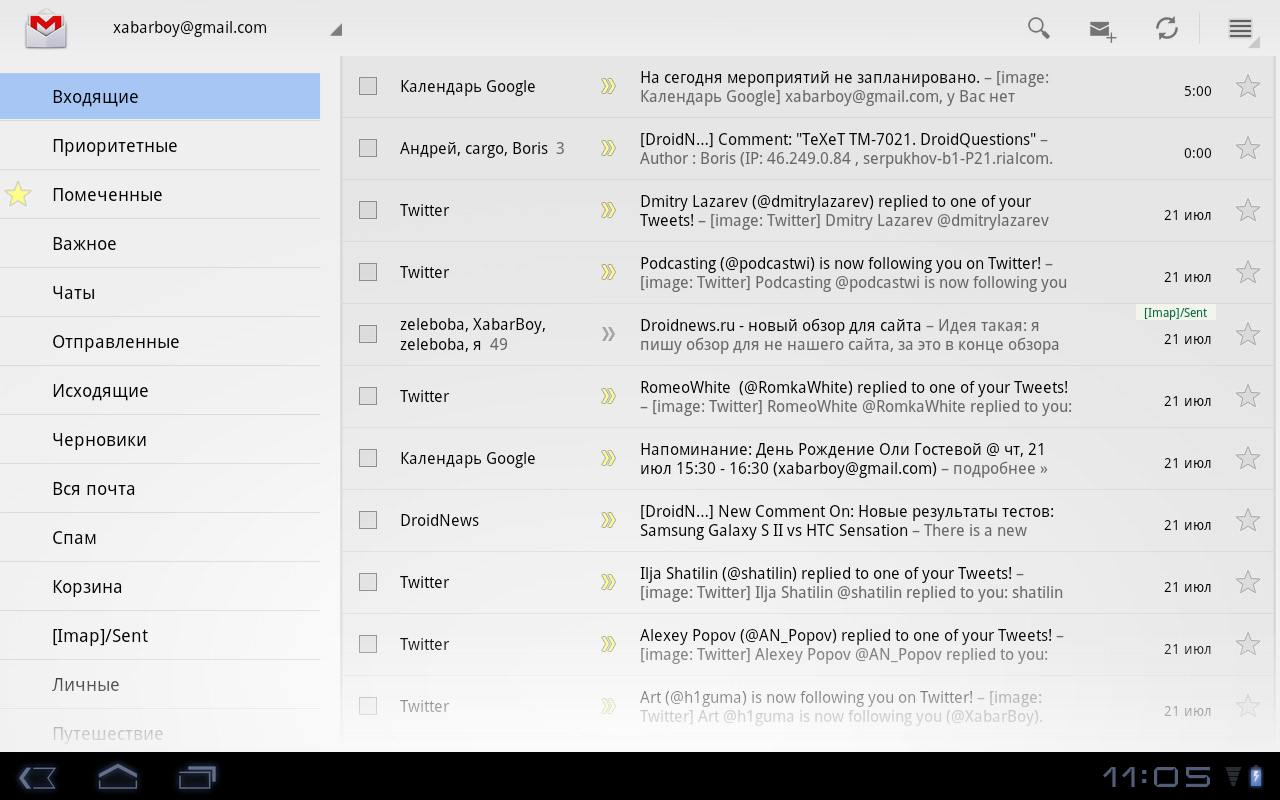Toggle importance marker on Alexey Popov email
Image resolution: width=1280 pixels, height=800 pixels.
(x=608, y=644)
